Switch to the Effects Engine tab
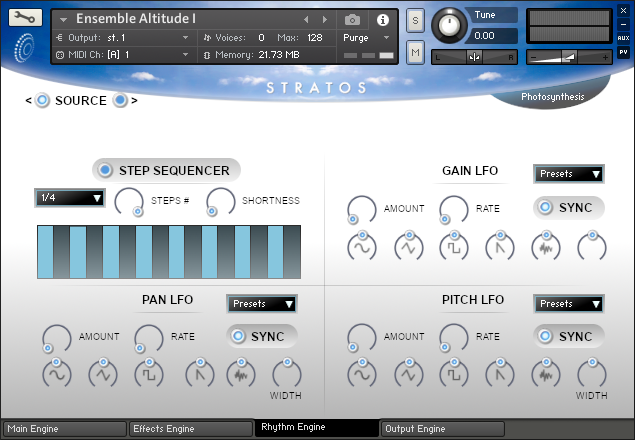 coord(191,429)
